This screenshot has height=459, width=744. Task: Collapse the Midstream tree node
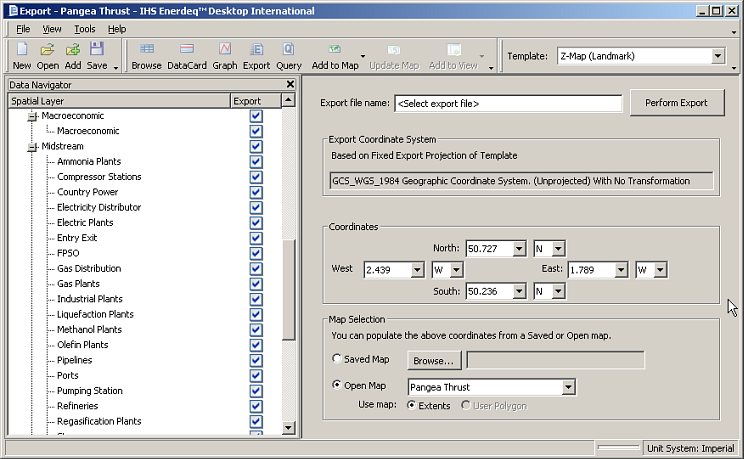32,147
